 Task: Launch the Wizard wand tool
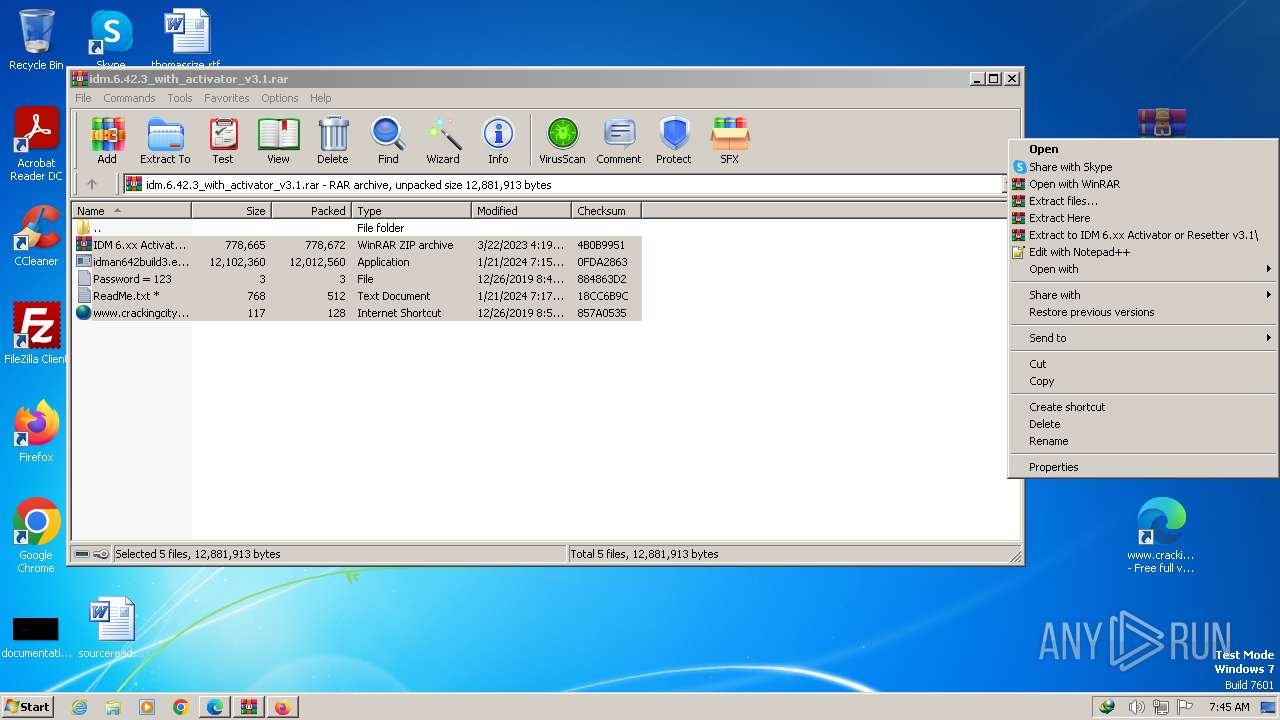(x=443, y=140)
